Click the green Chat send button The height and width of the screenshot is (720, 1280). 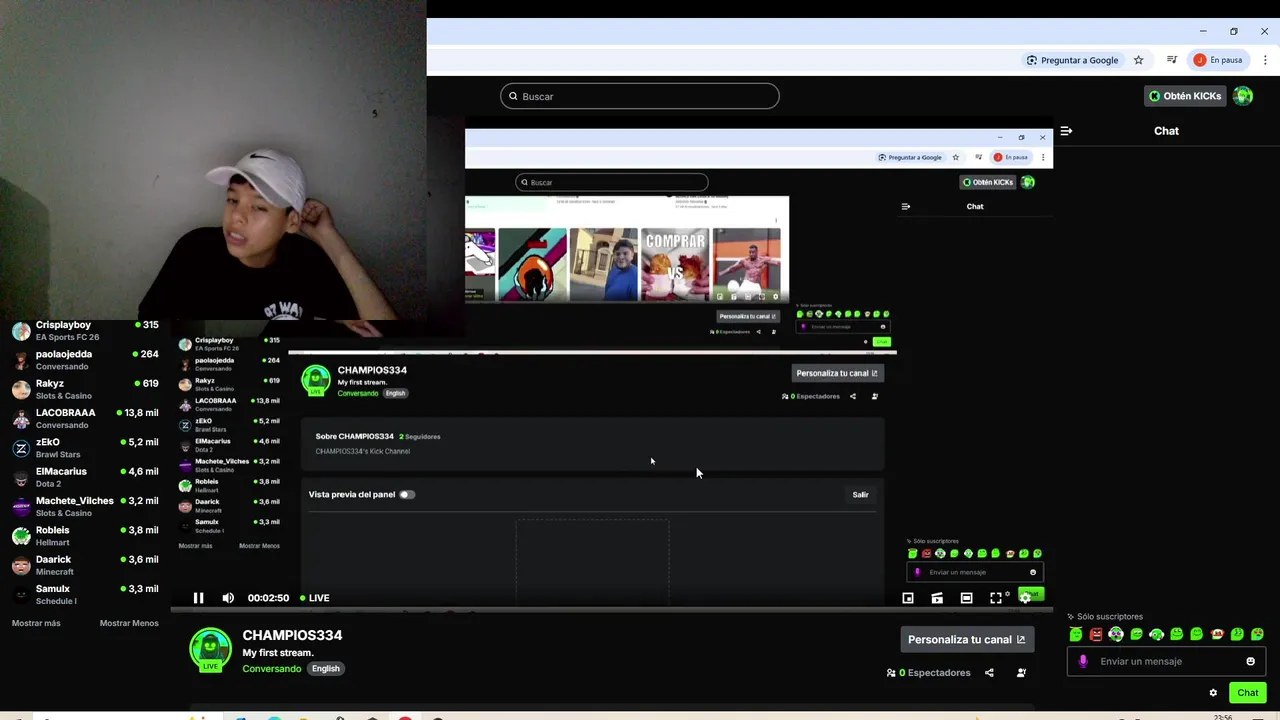pos(1247,693)
